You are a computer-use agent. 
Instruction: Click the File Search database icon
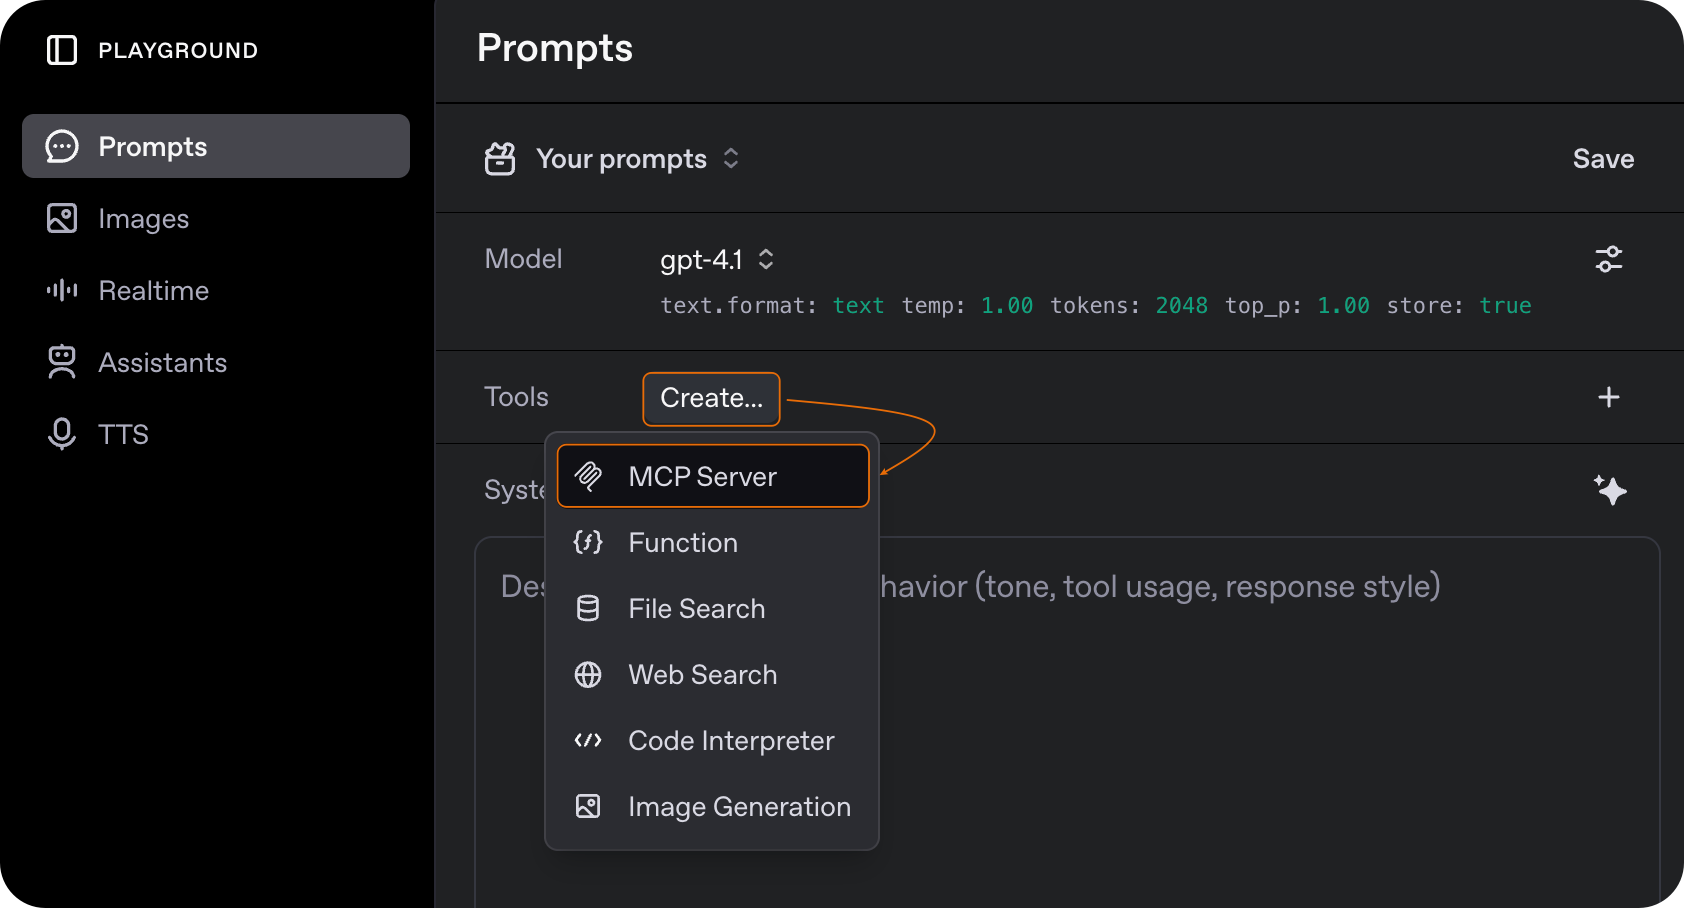588,608
